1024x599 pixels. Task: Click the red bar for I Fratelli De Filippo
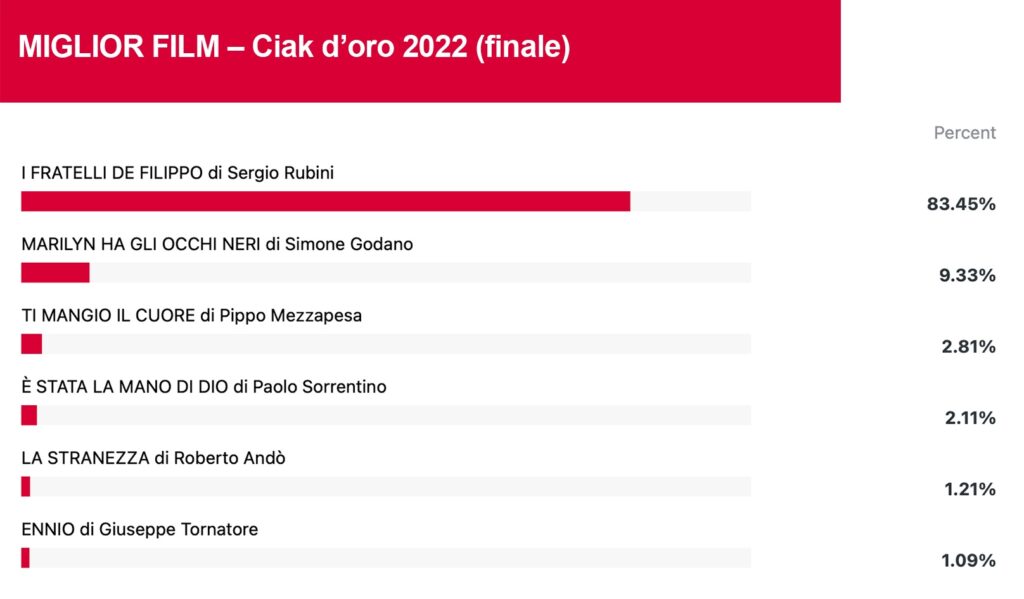point(325,201)
